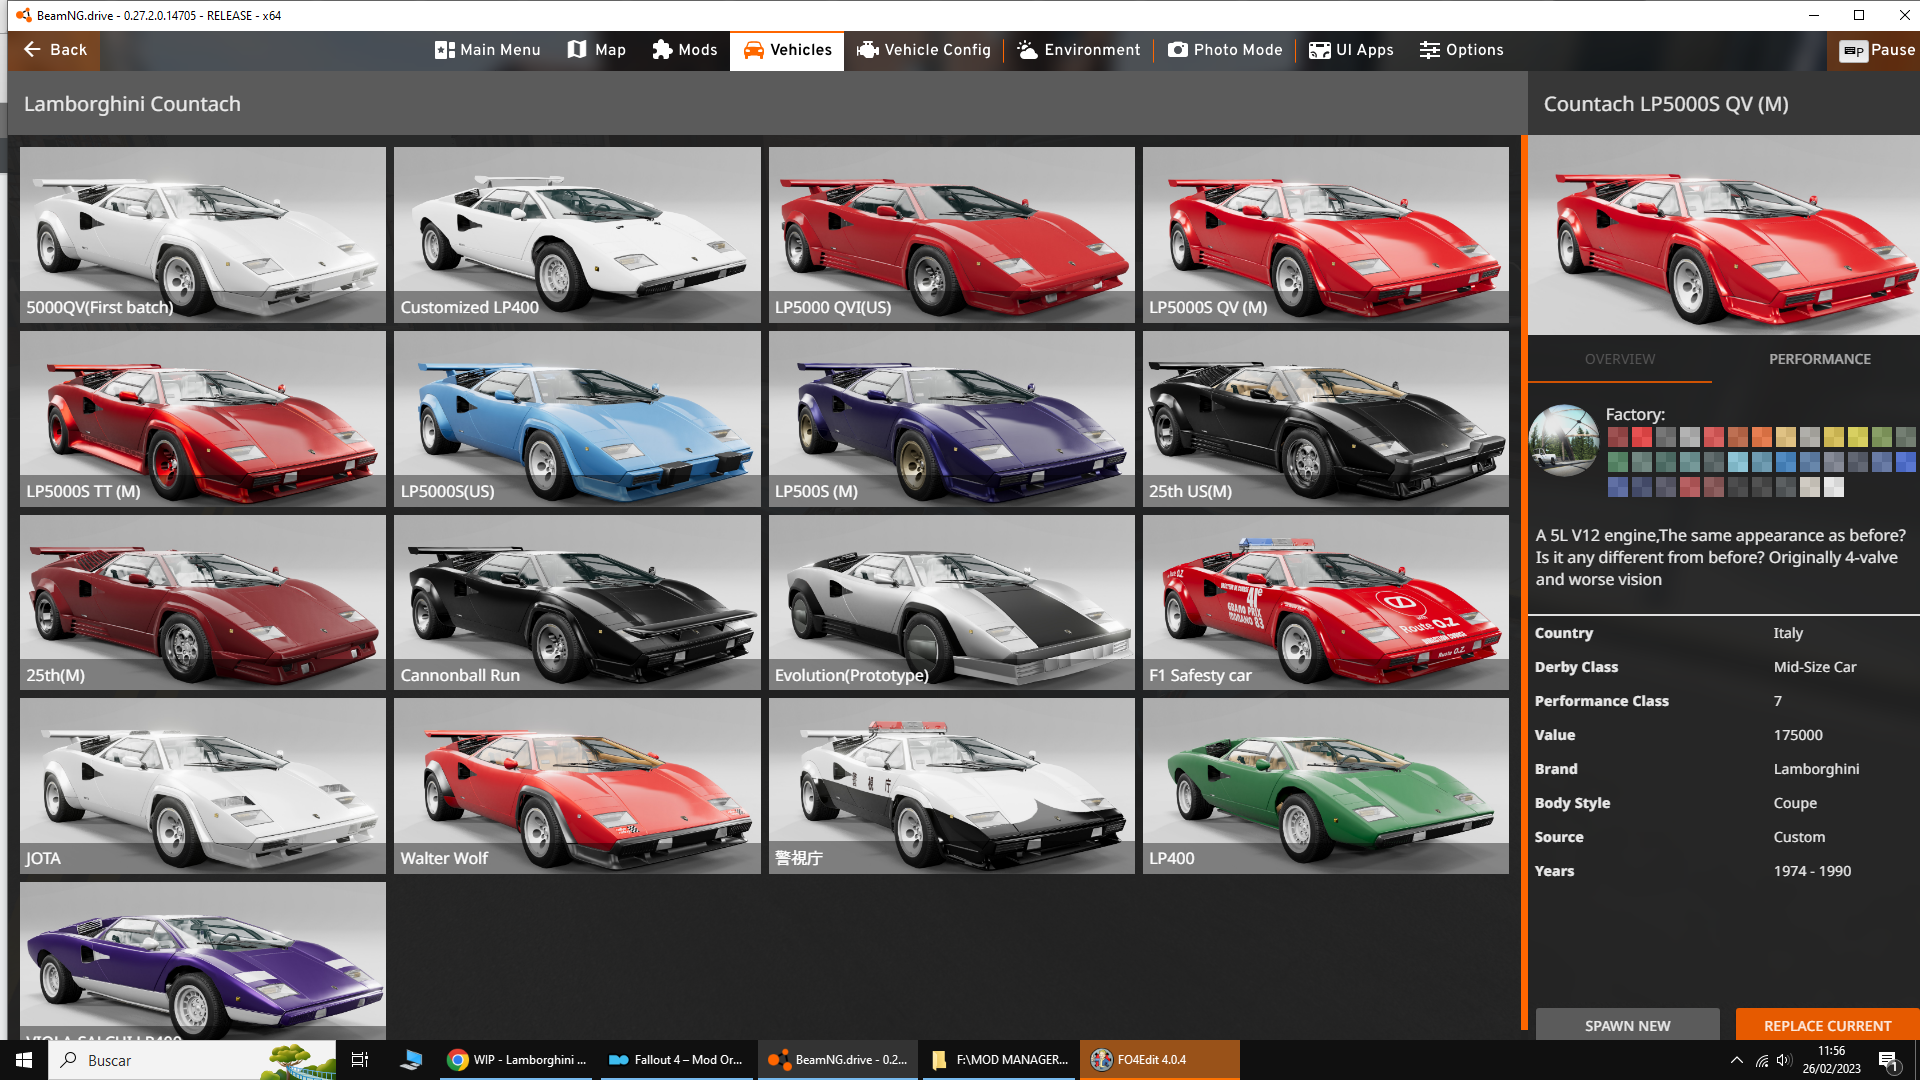Screen dimensions: 1920x1080
Task: Click the Lamborghini Countach heading
Action: click(132, 104)
